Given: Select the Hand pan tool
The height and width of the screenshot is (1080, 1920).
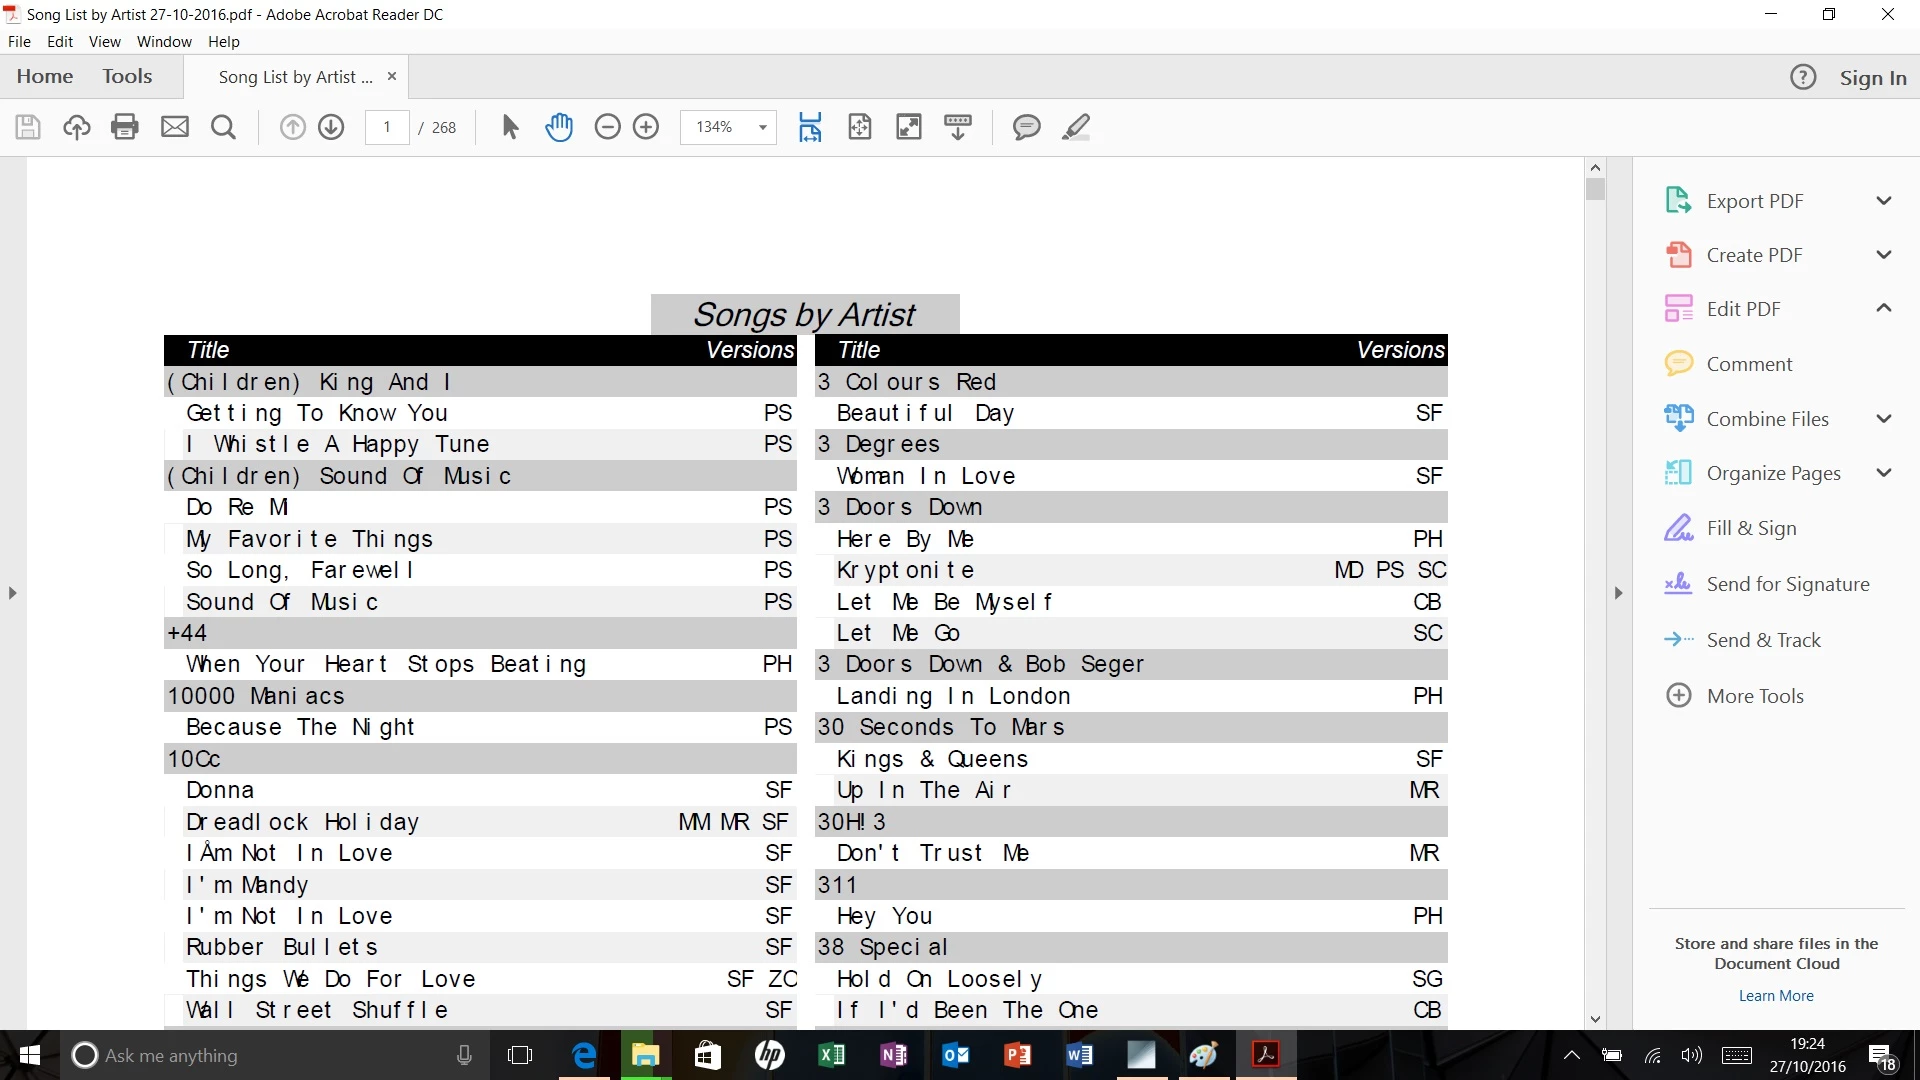Looking at the screenshot, I should pos(559,127).
